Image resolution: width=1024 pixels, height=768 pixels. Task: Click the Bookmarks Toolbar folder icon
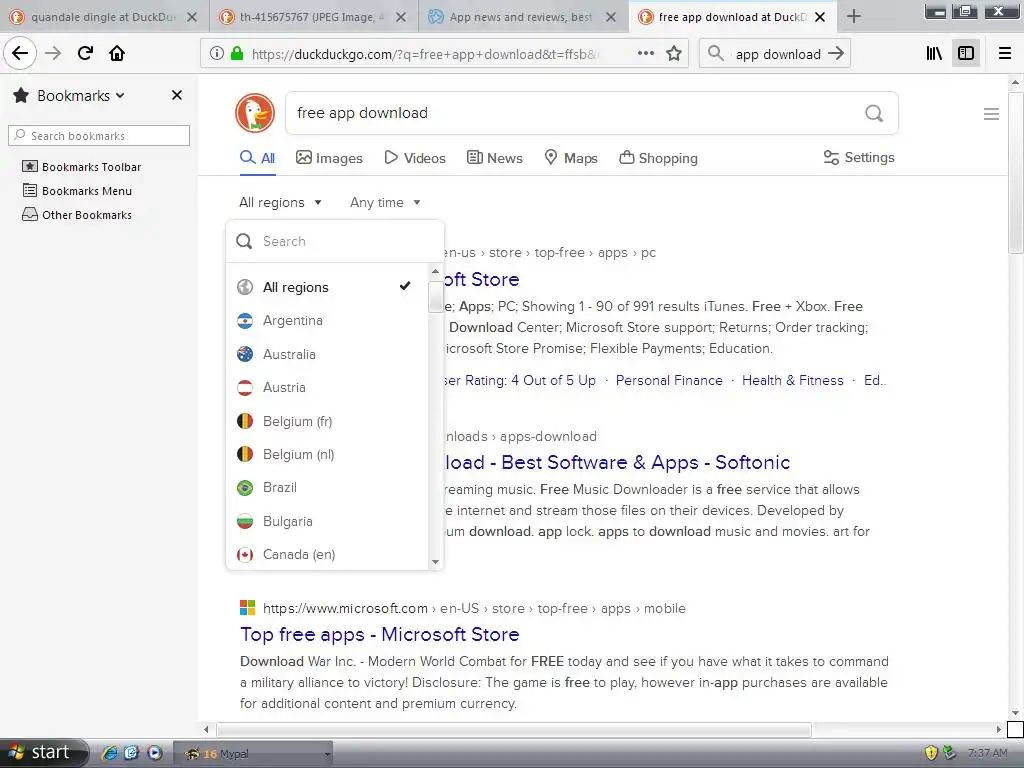point(30,167)
